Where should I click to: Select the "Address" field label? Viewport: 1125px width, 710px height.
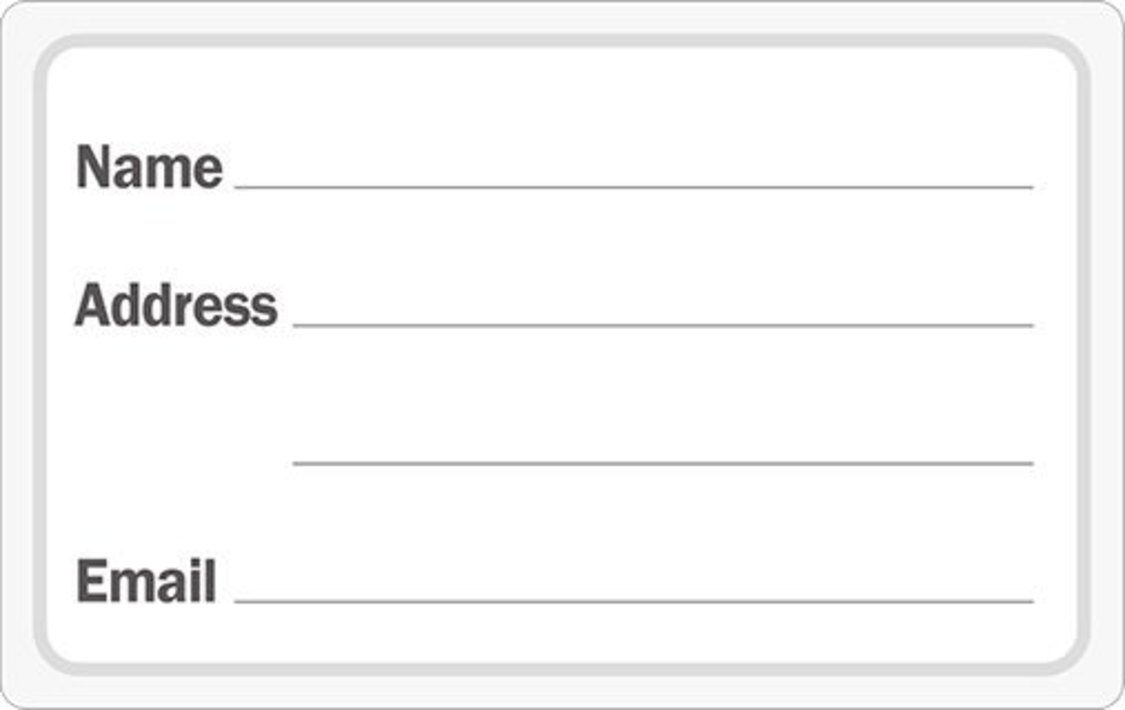coord(176,305)
